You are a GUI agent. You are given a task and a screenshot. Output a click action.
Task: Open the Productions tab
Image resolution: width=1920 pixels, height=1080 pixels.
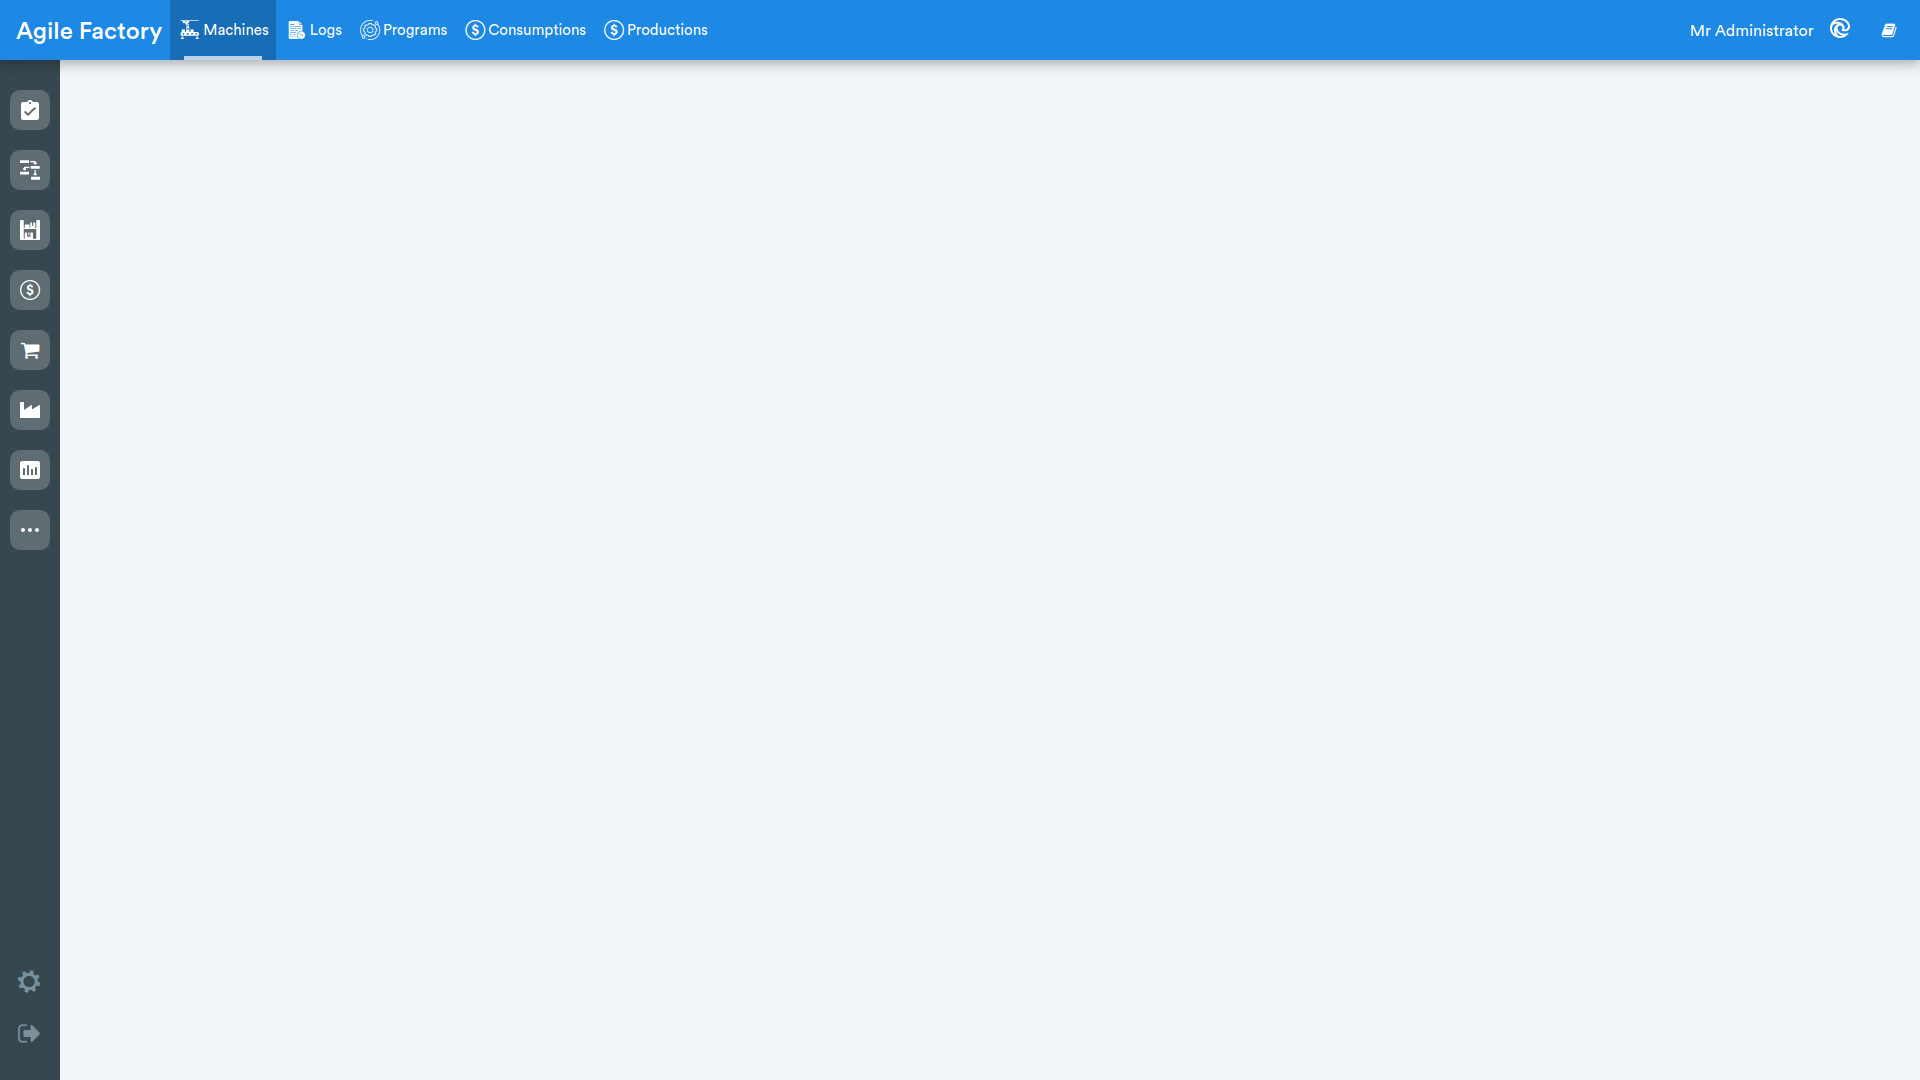pos(656,30)
